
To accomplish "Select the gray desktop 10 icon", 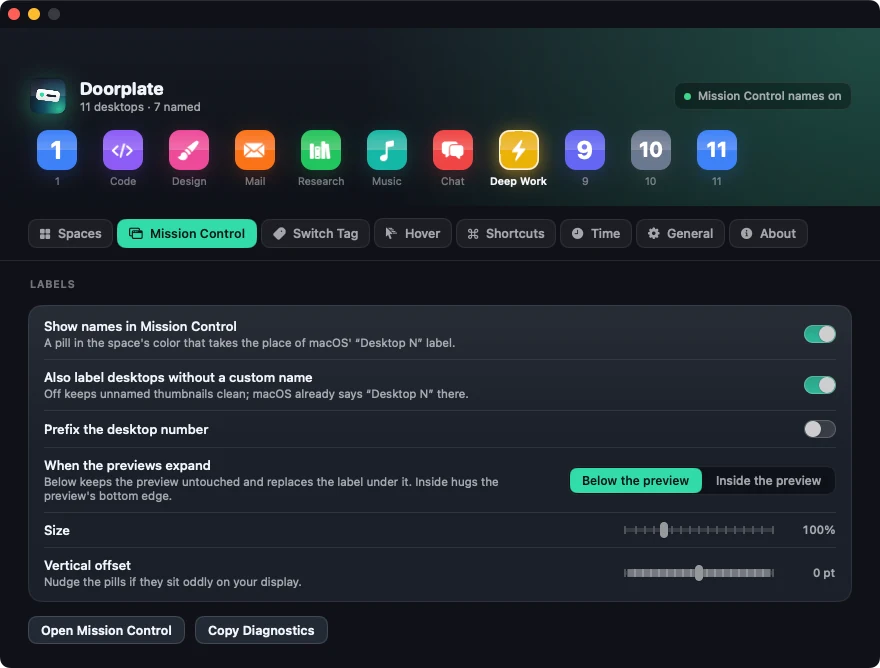I will coord(650,150).
